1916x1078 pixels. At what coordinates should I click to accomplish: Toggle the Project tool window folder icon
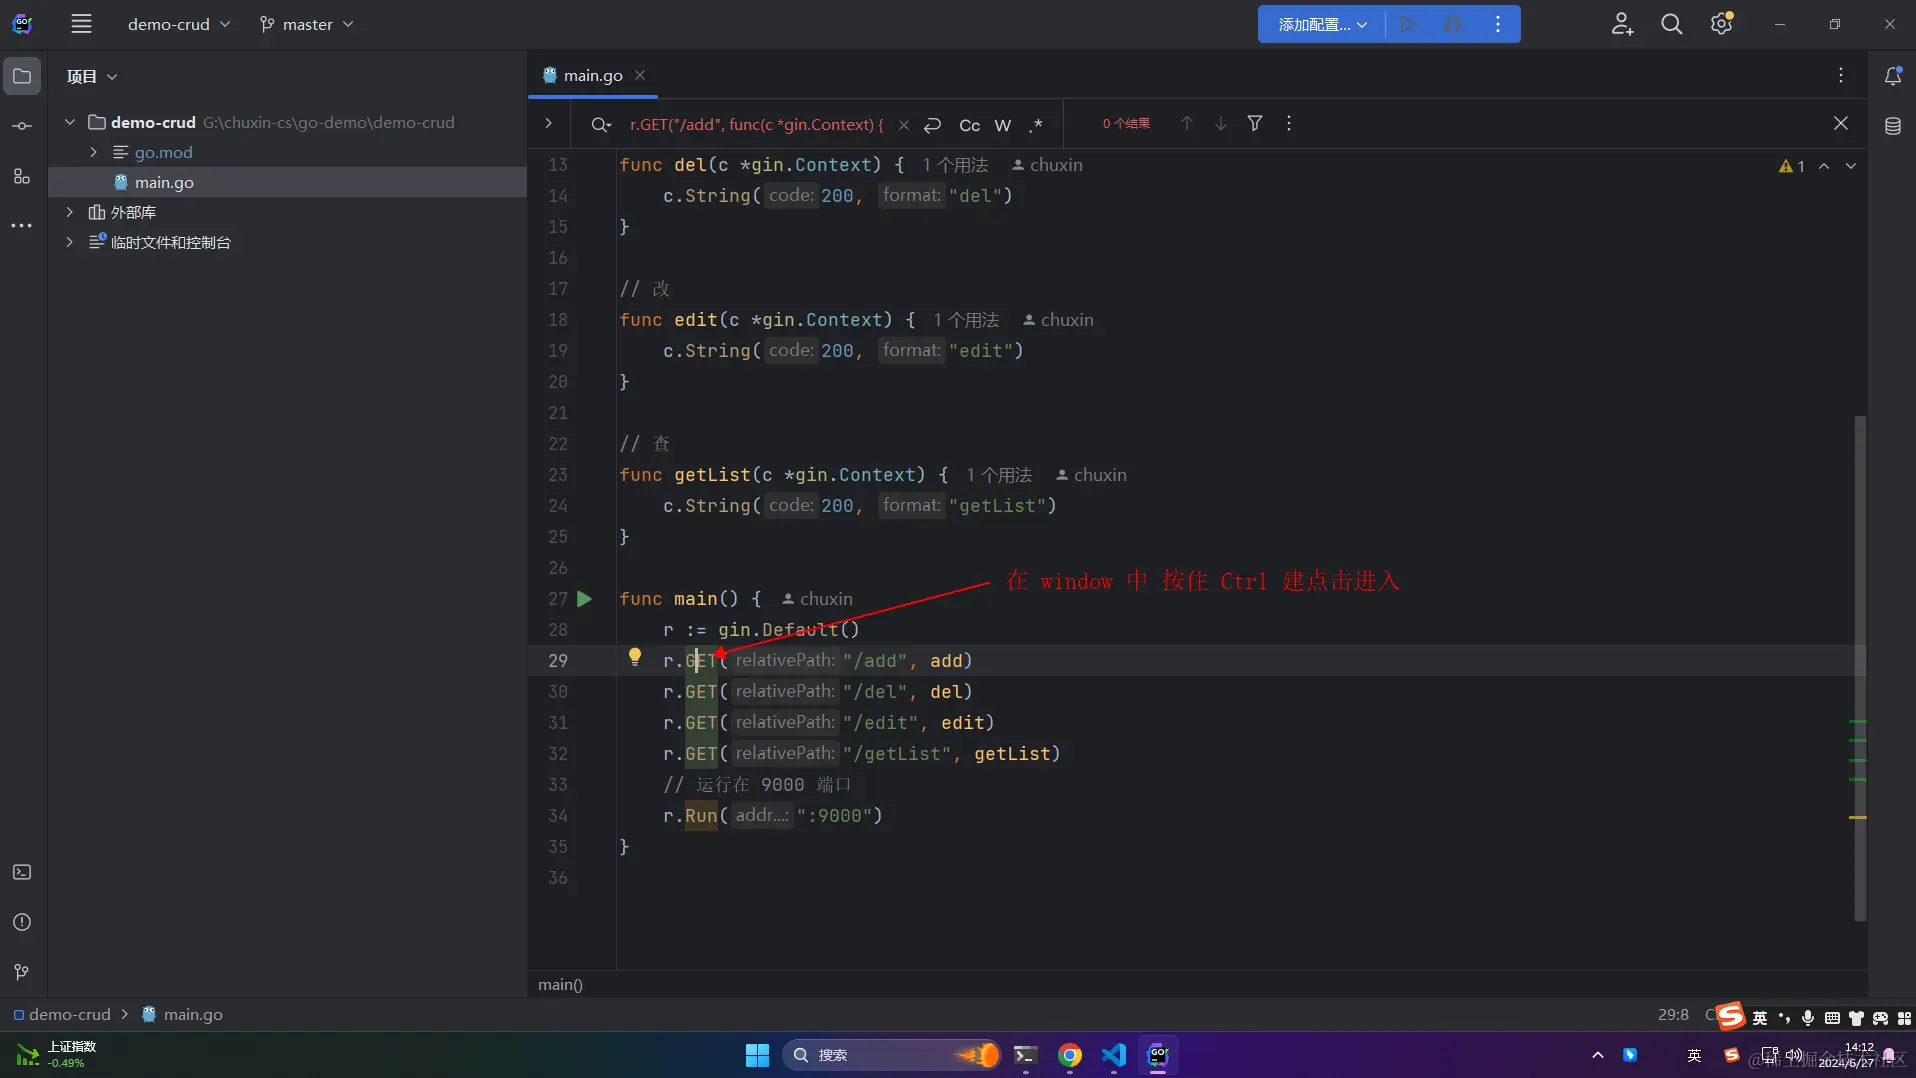[22, 76]
